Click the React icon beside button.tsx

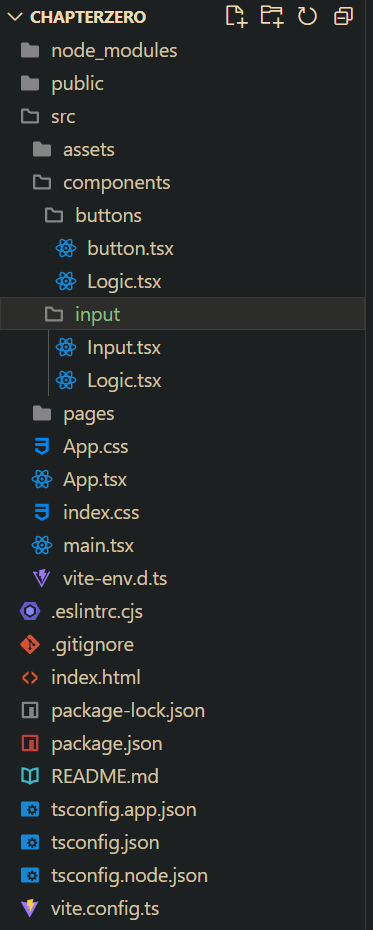tap(66, 249)
